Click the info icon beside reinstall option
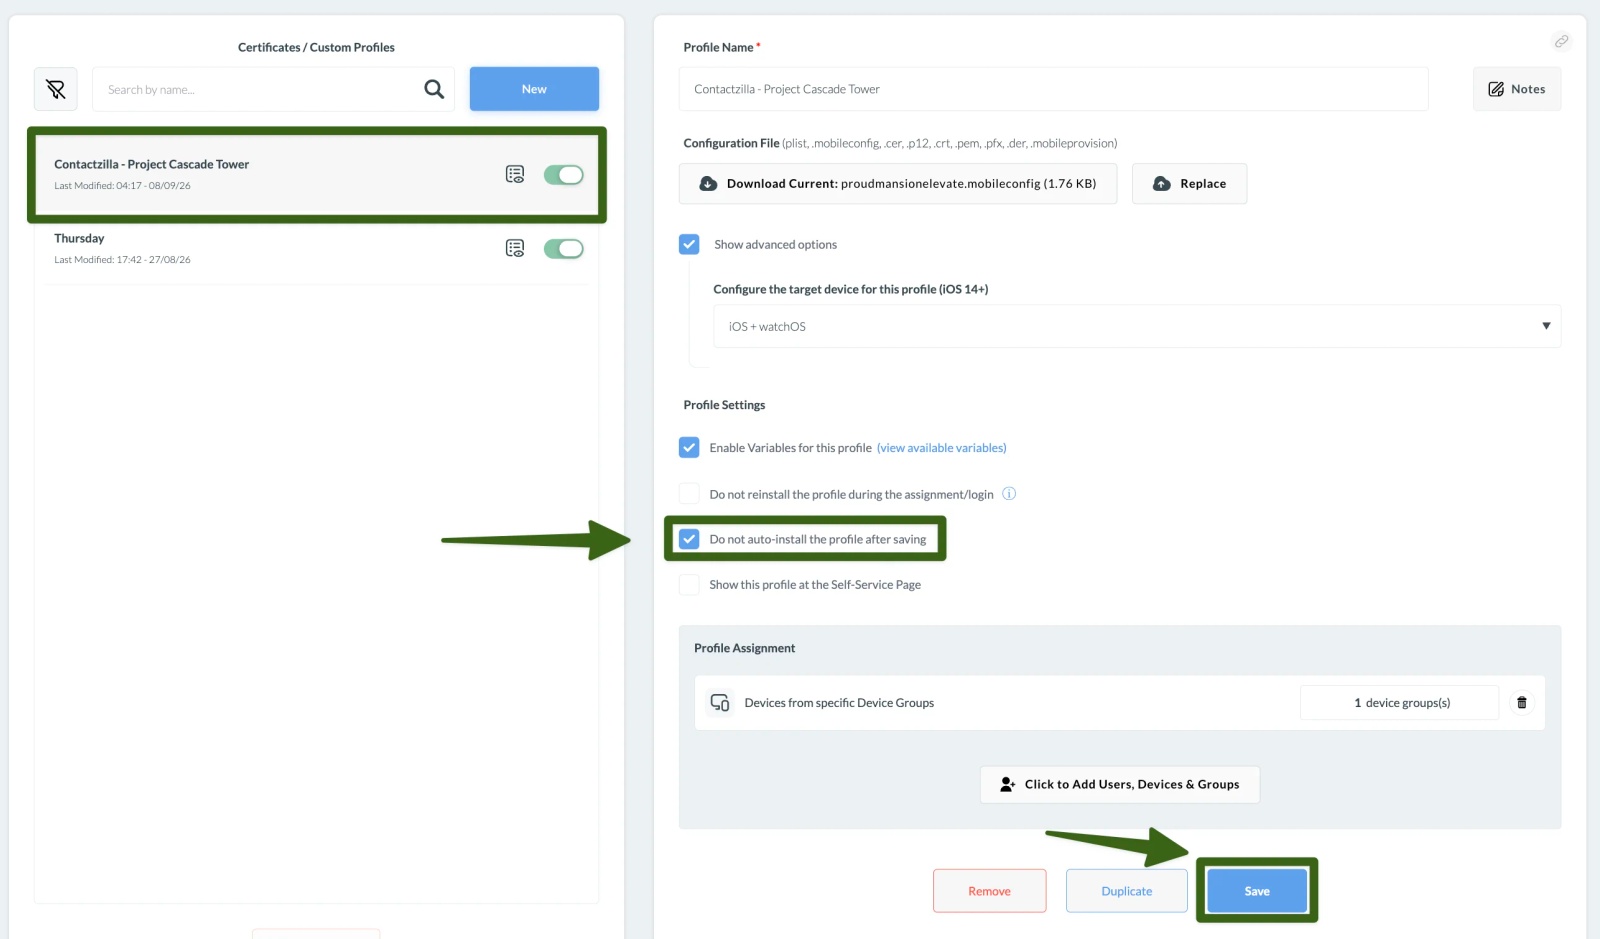This screenshot has height=939, width=1600. point(1009,493)
